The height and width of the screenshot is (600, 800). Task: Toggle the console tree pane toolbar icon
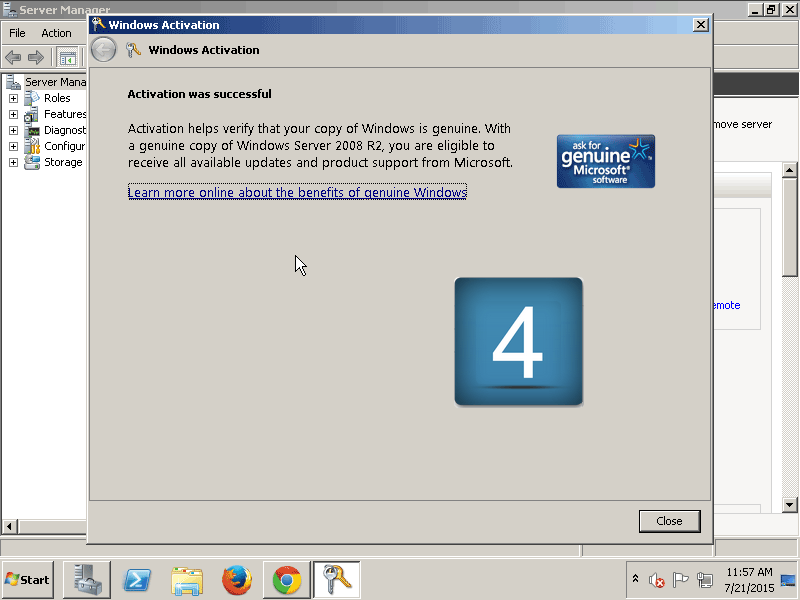point(67,58)
